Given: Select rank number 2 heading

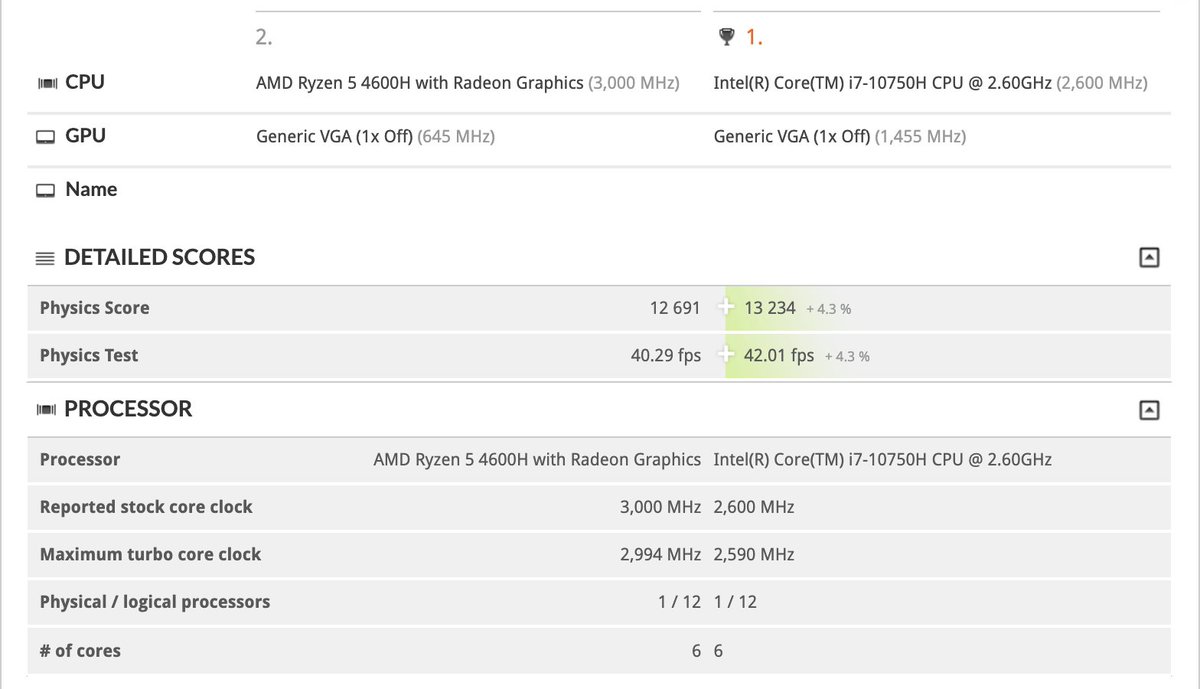Looking at the screenshot, I should (264, 38).
